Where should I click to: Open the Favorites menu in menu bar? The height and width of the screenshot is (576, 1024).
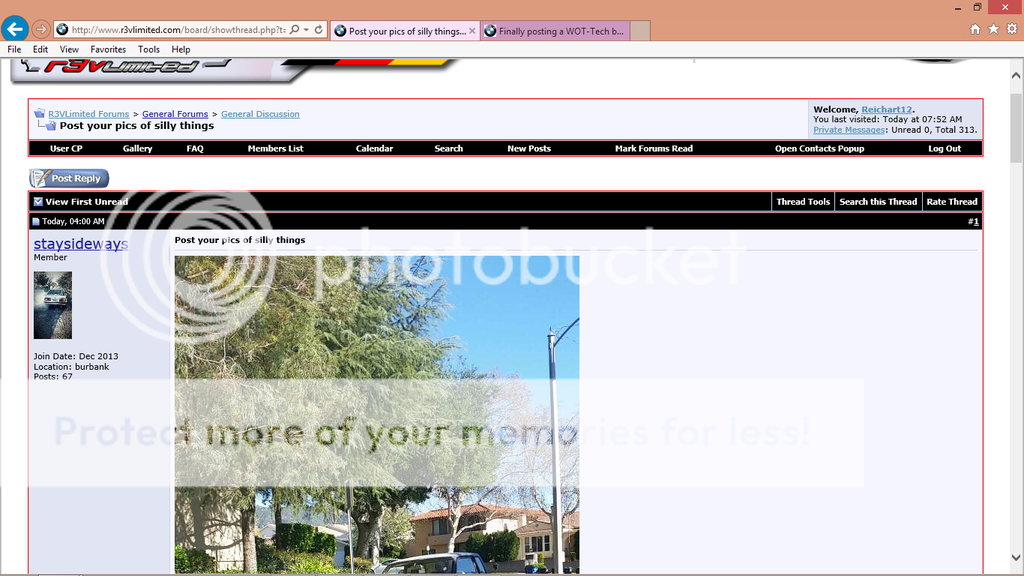point(108,49)
